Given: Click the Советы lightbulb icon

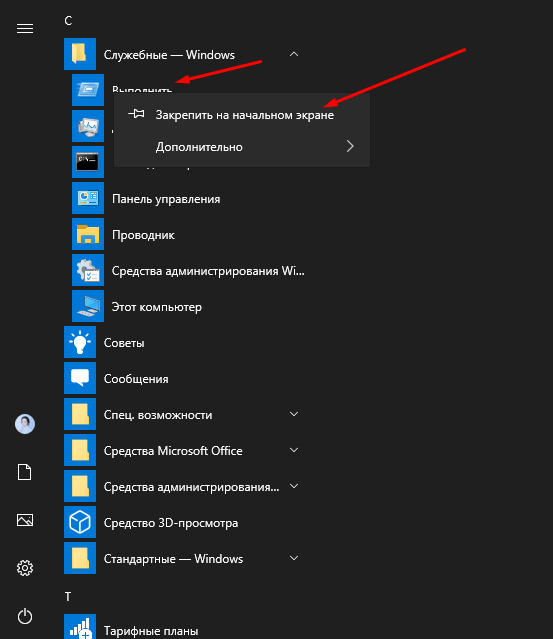Looking at the screenshot, I should pyautogui.click(x=80, y=342).
